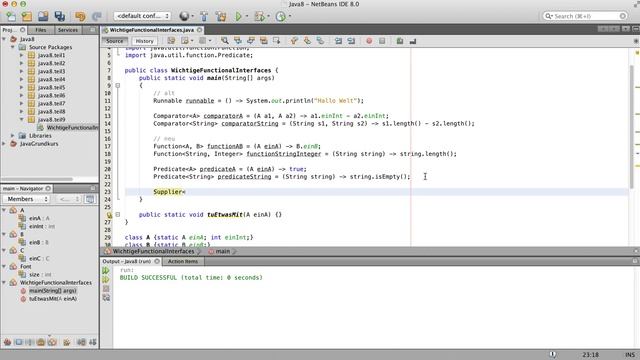Collapse the code fold at line 9
Image resolution: width=640 pixels, height=360 pixels.
[118, 86]
